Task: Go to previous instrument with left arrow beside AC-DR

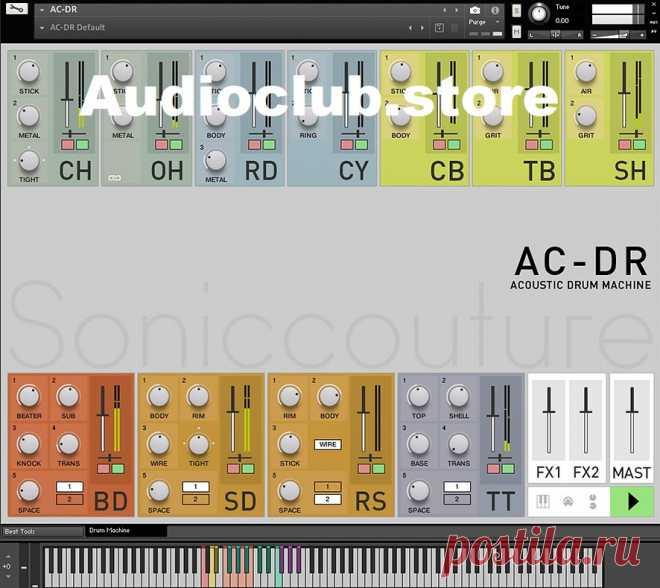Action: pos(444,10)
